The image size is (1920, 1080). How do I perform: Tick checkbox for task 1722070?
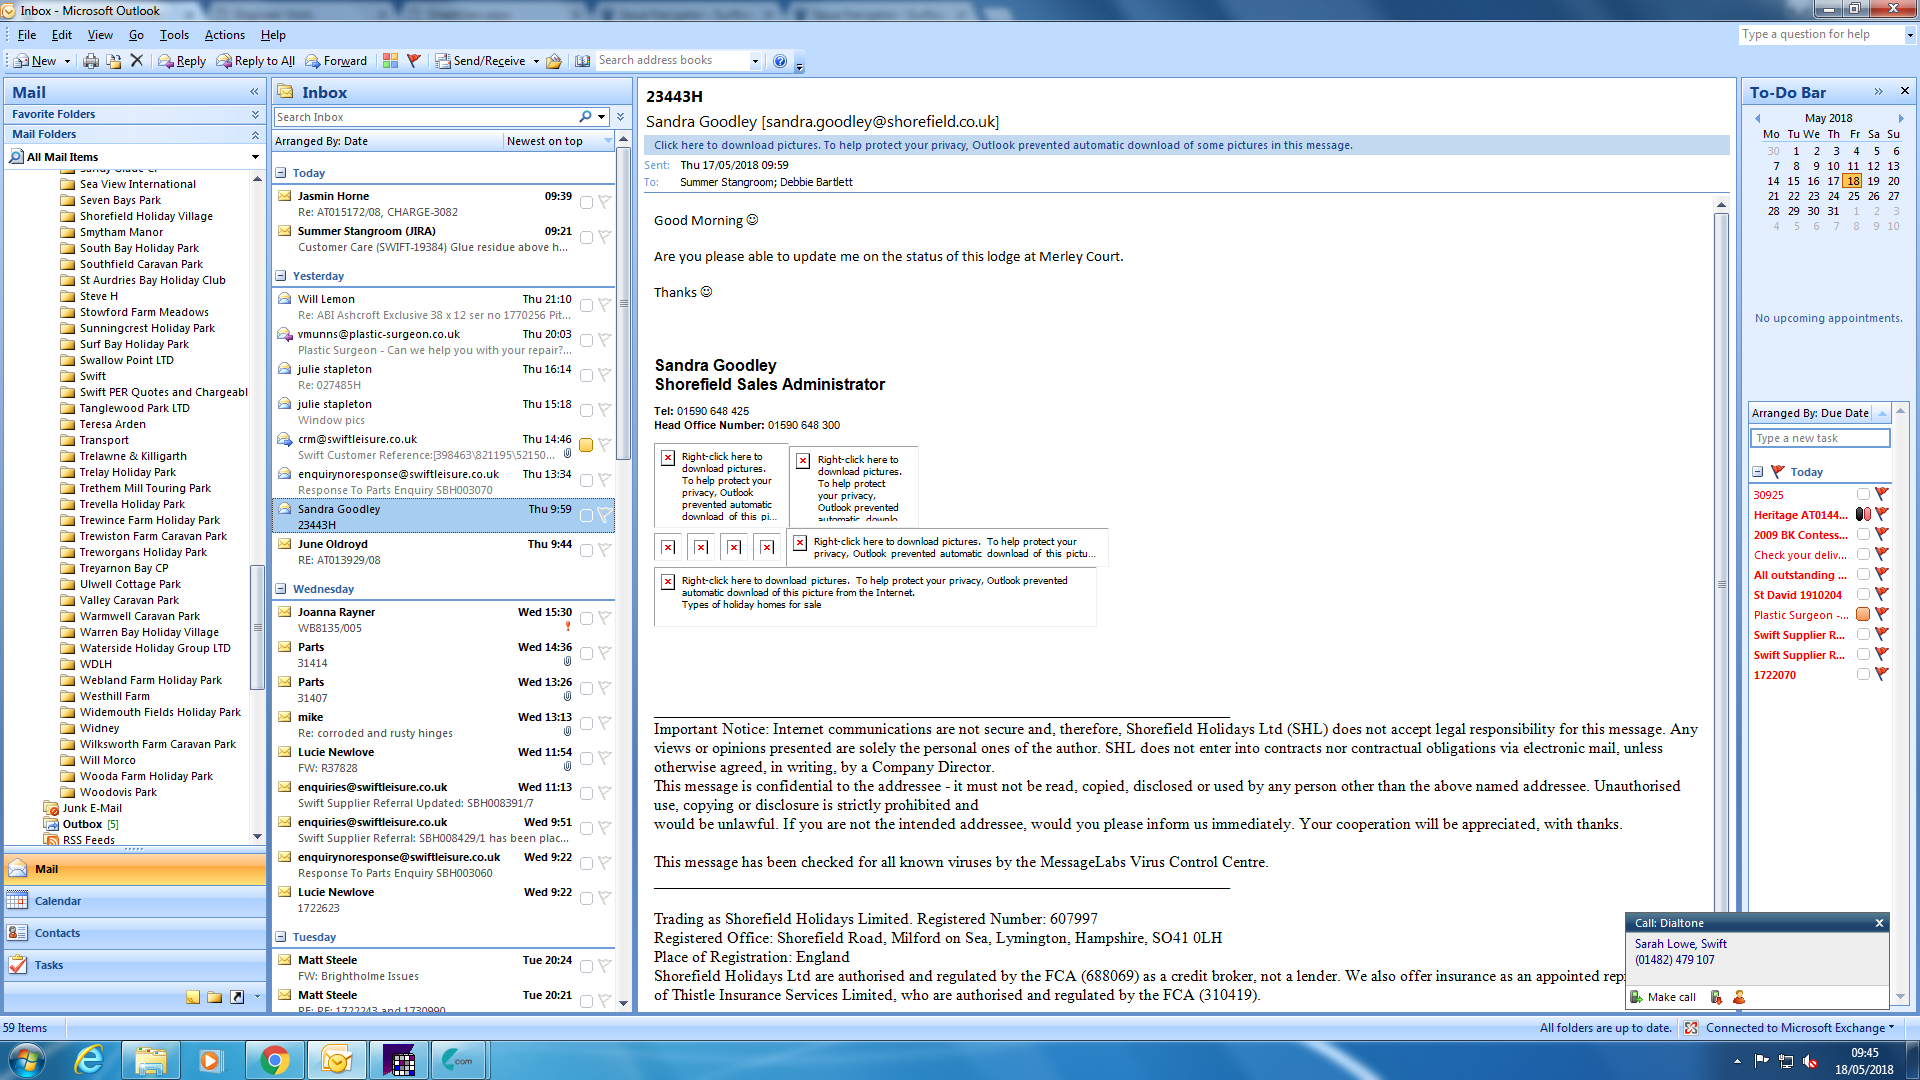click(x=1863, y=674)
